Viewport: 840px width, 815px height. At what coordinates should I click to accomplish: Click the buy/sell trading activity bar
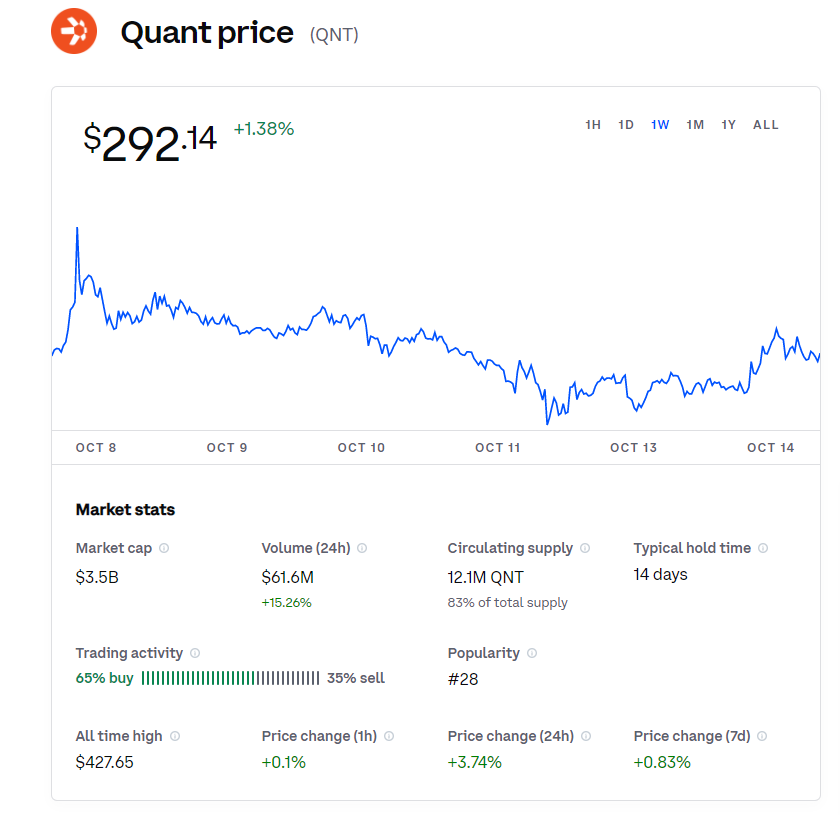coord(231,678)
